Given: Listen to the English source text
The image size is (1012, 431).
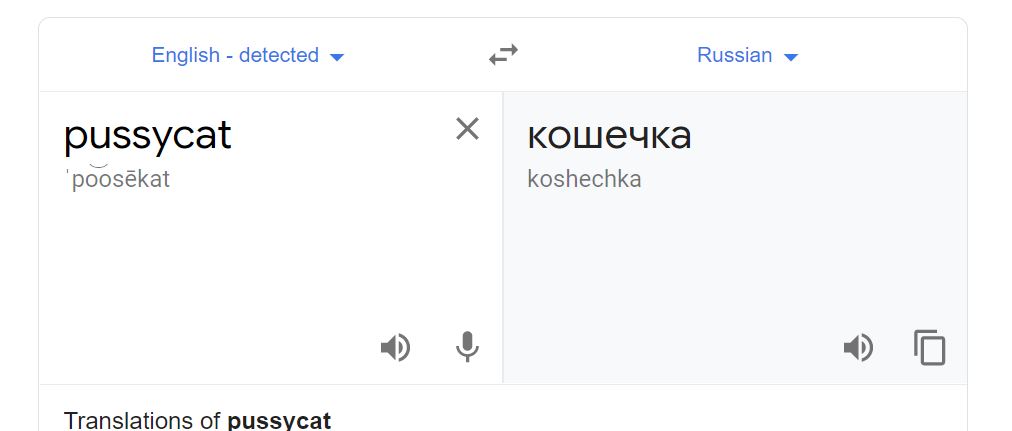Looking at the screenshot, I should [x=395, y=347].
